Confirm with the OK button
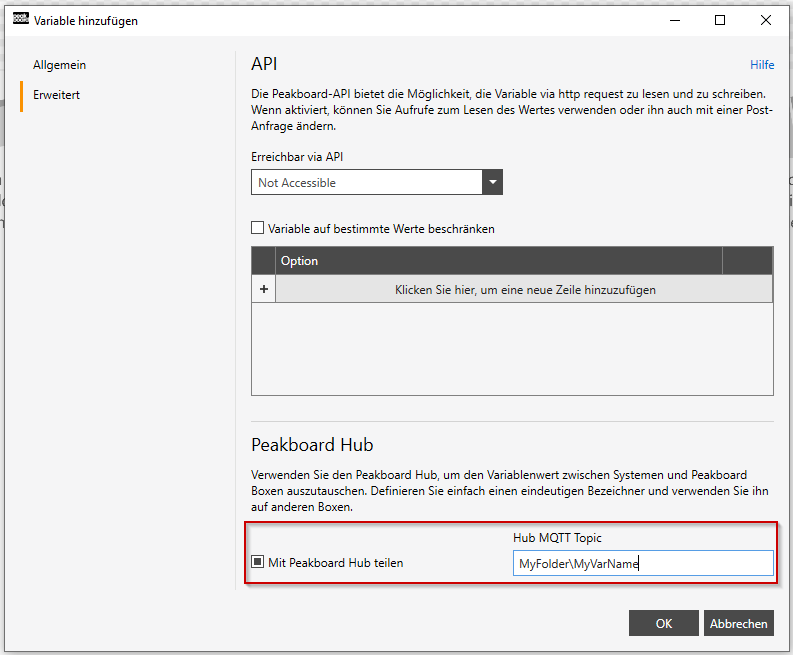Image resolution: width=793 pixels, height=655 pixels. [664, 623]
